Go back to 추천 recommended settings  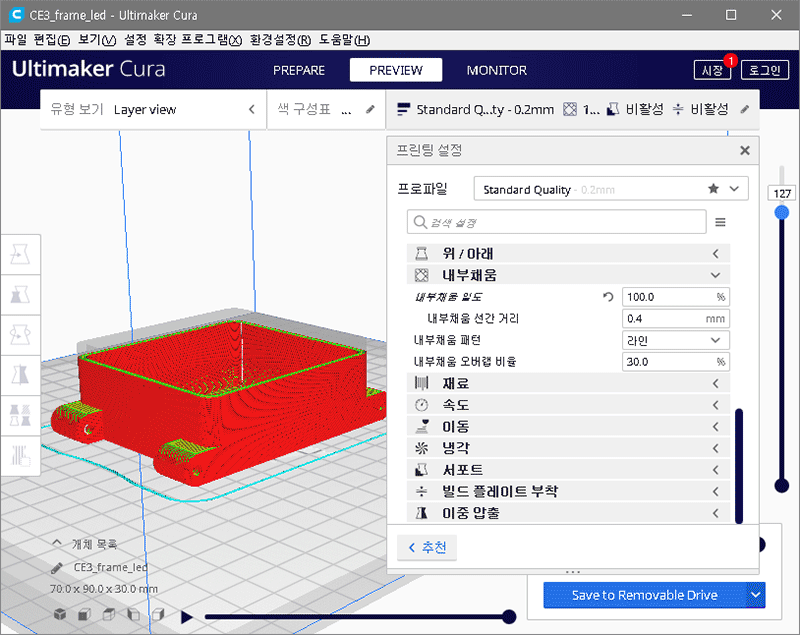[x=427, y=547]
